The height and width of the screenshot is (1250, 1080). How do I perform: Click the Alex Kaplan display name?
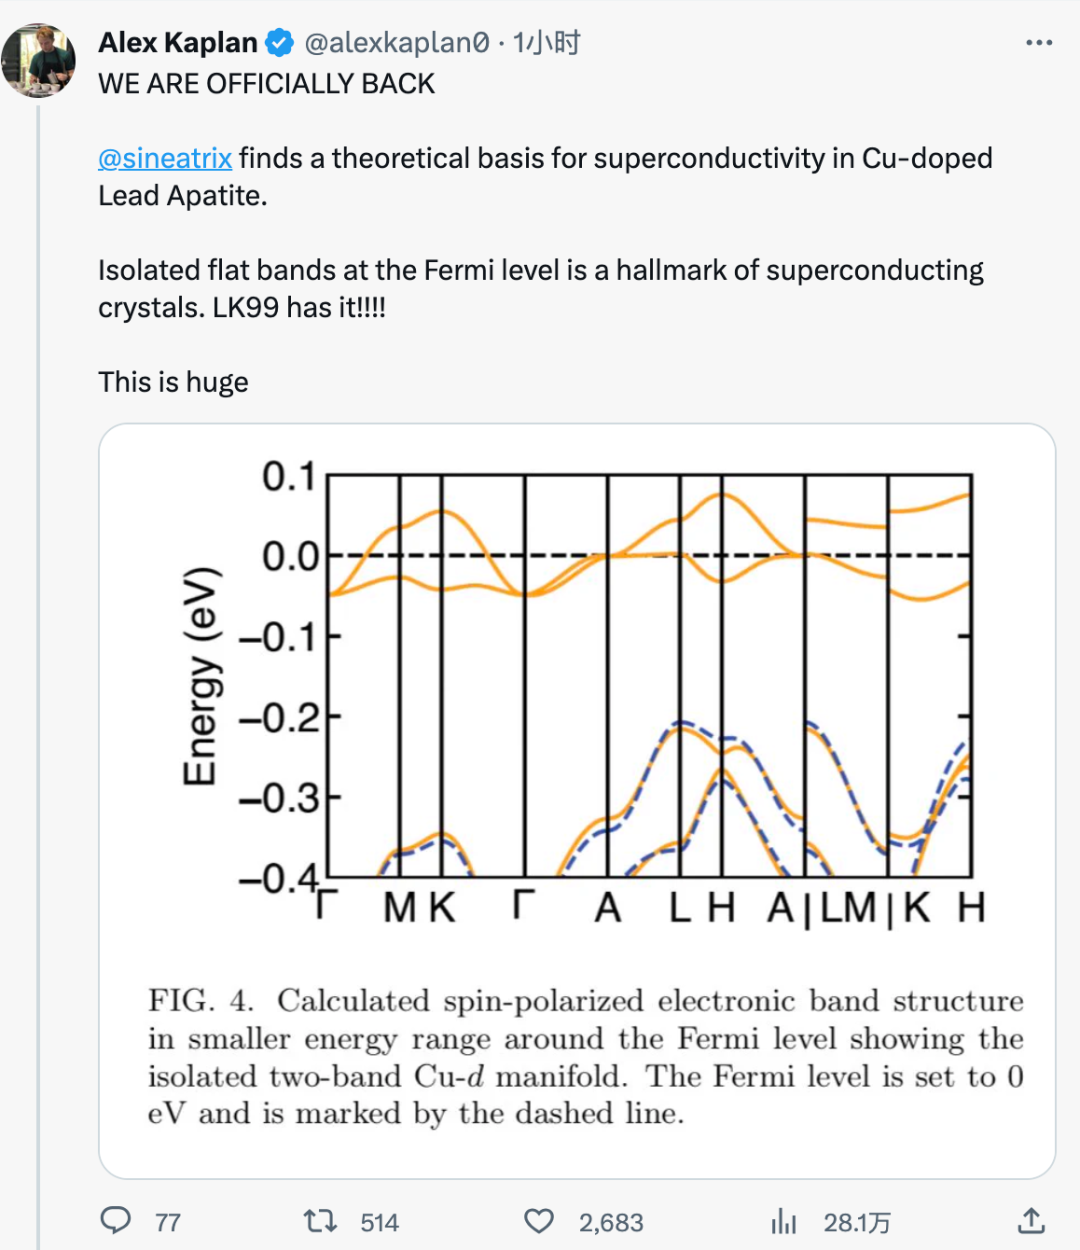(x=178, y=43)
